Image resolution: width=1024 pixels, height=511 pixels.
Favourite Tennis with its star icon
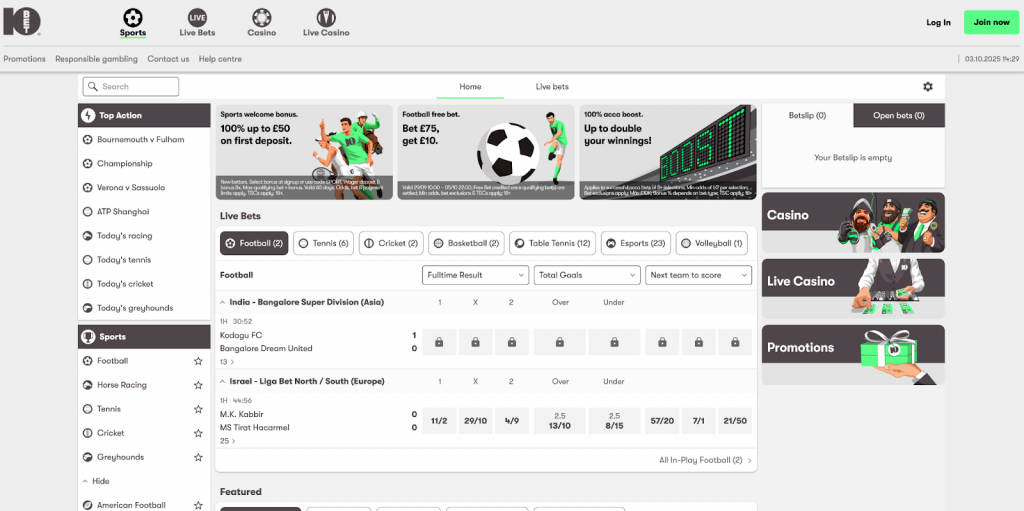tap(198, 409)
